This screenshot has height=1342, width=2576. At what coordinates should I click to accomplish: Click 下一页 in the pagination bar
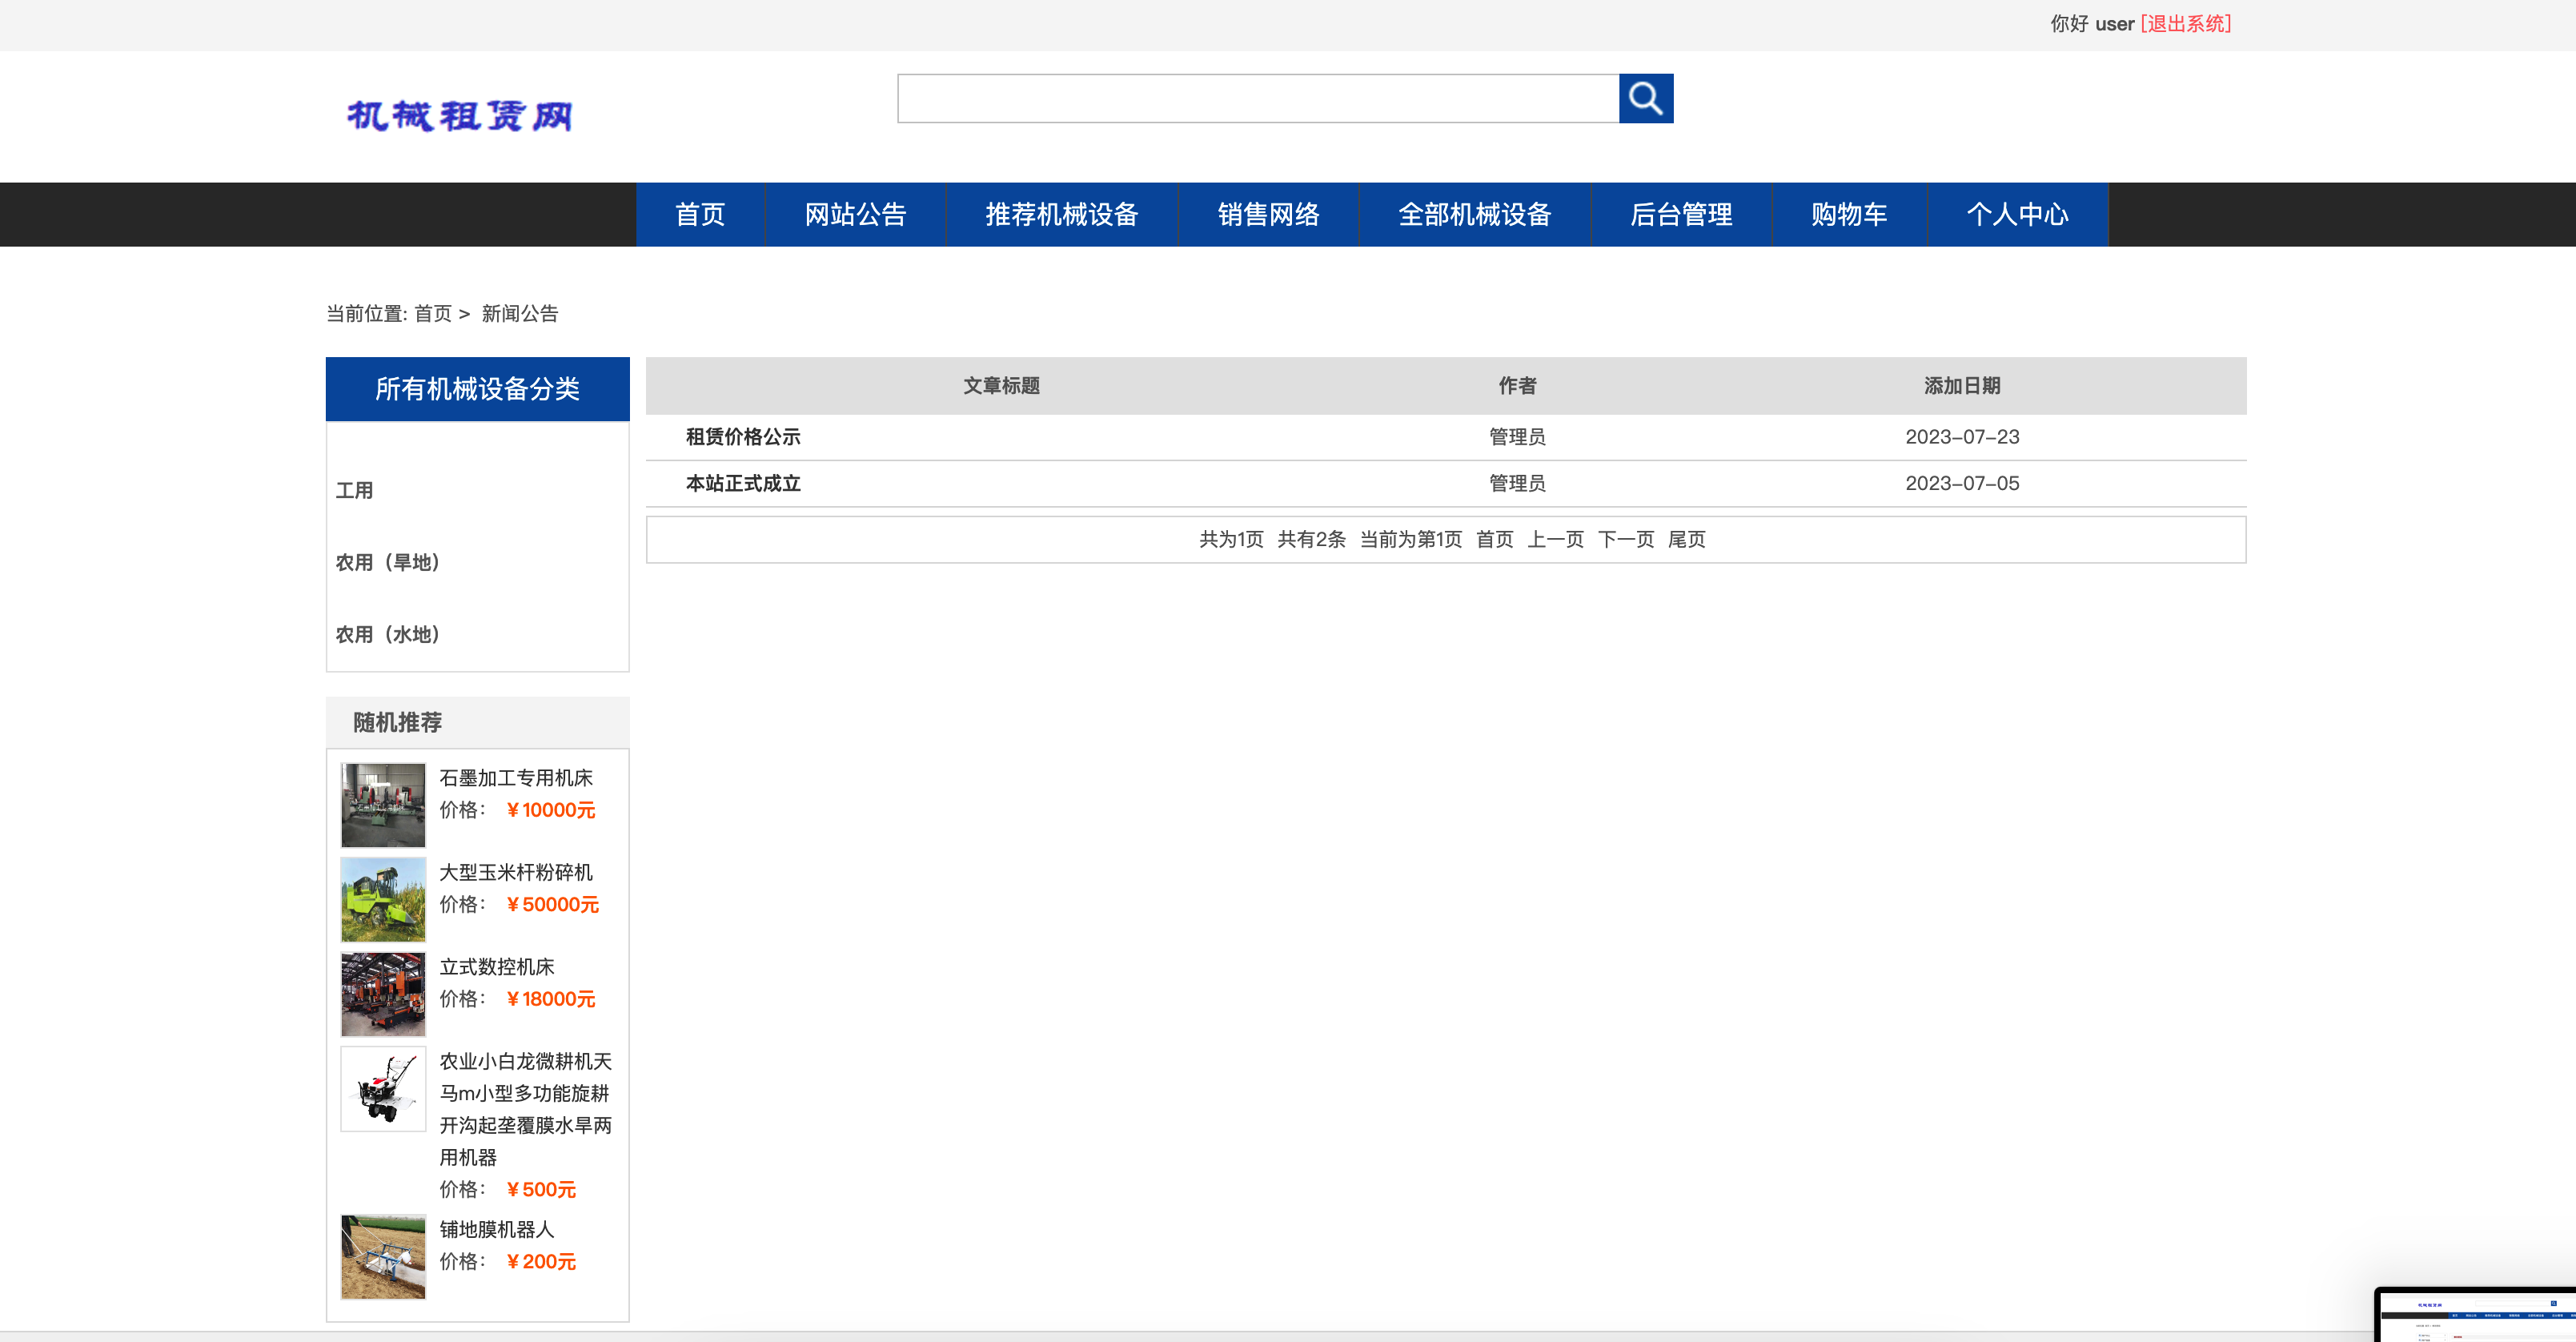(1627, 539)
